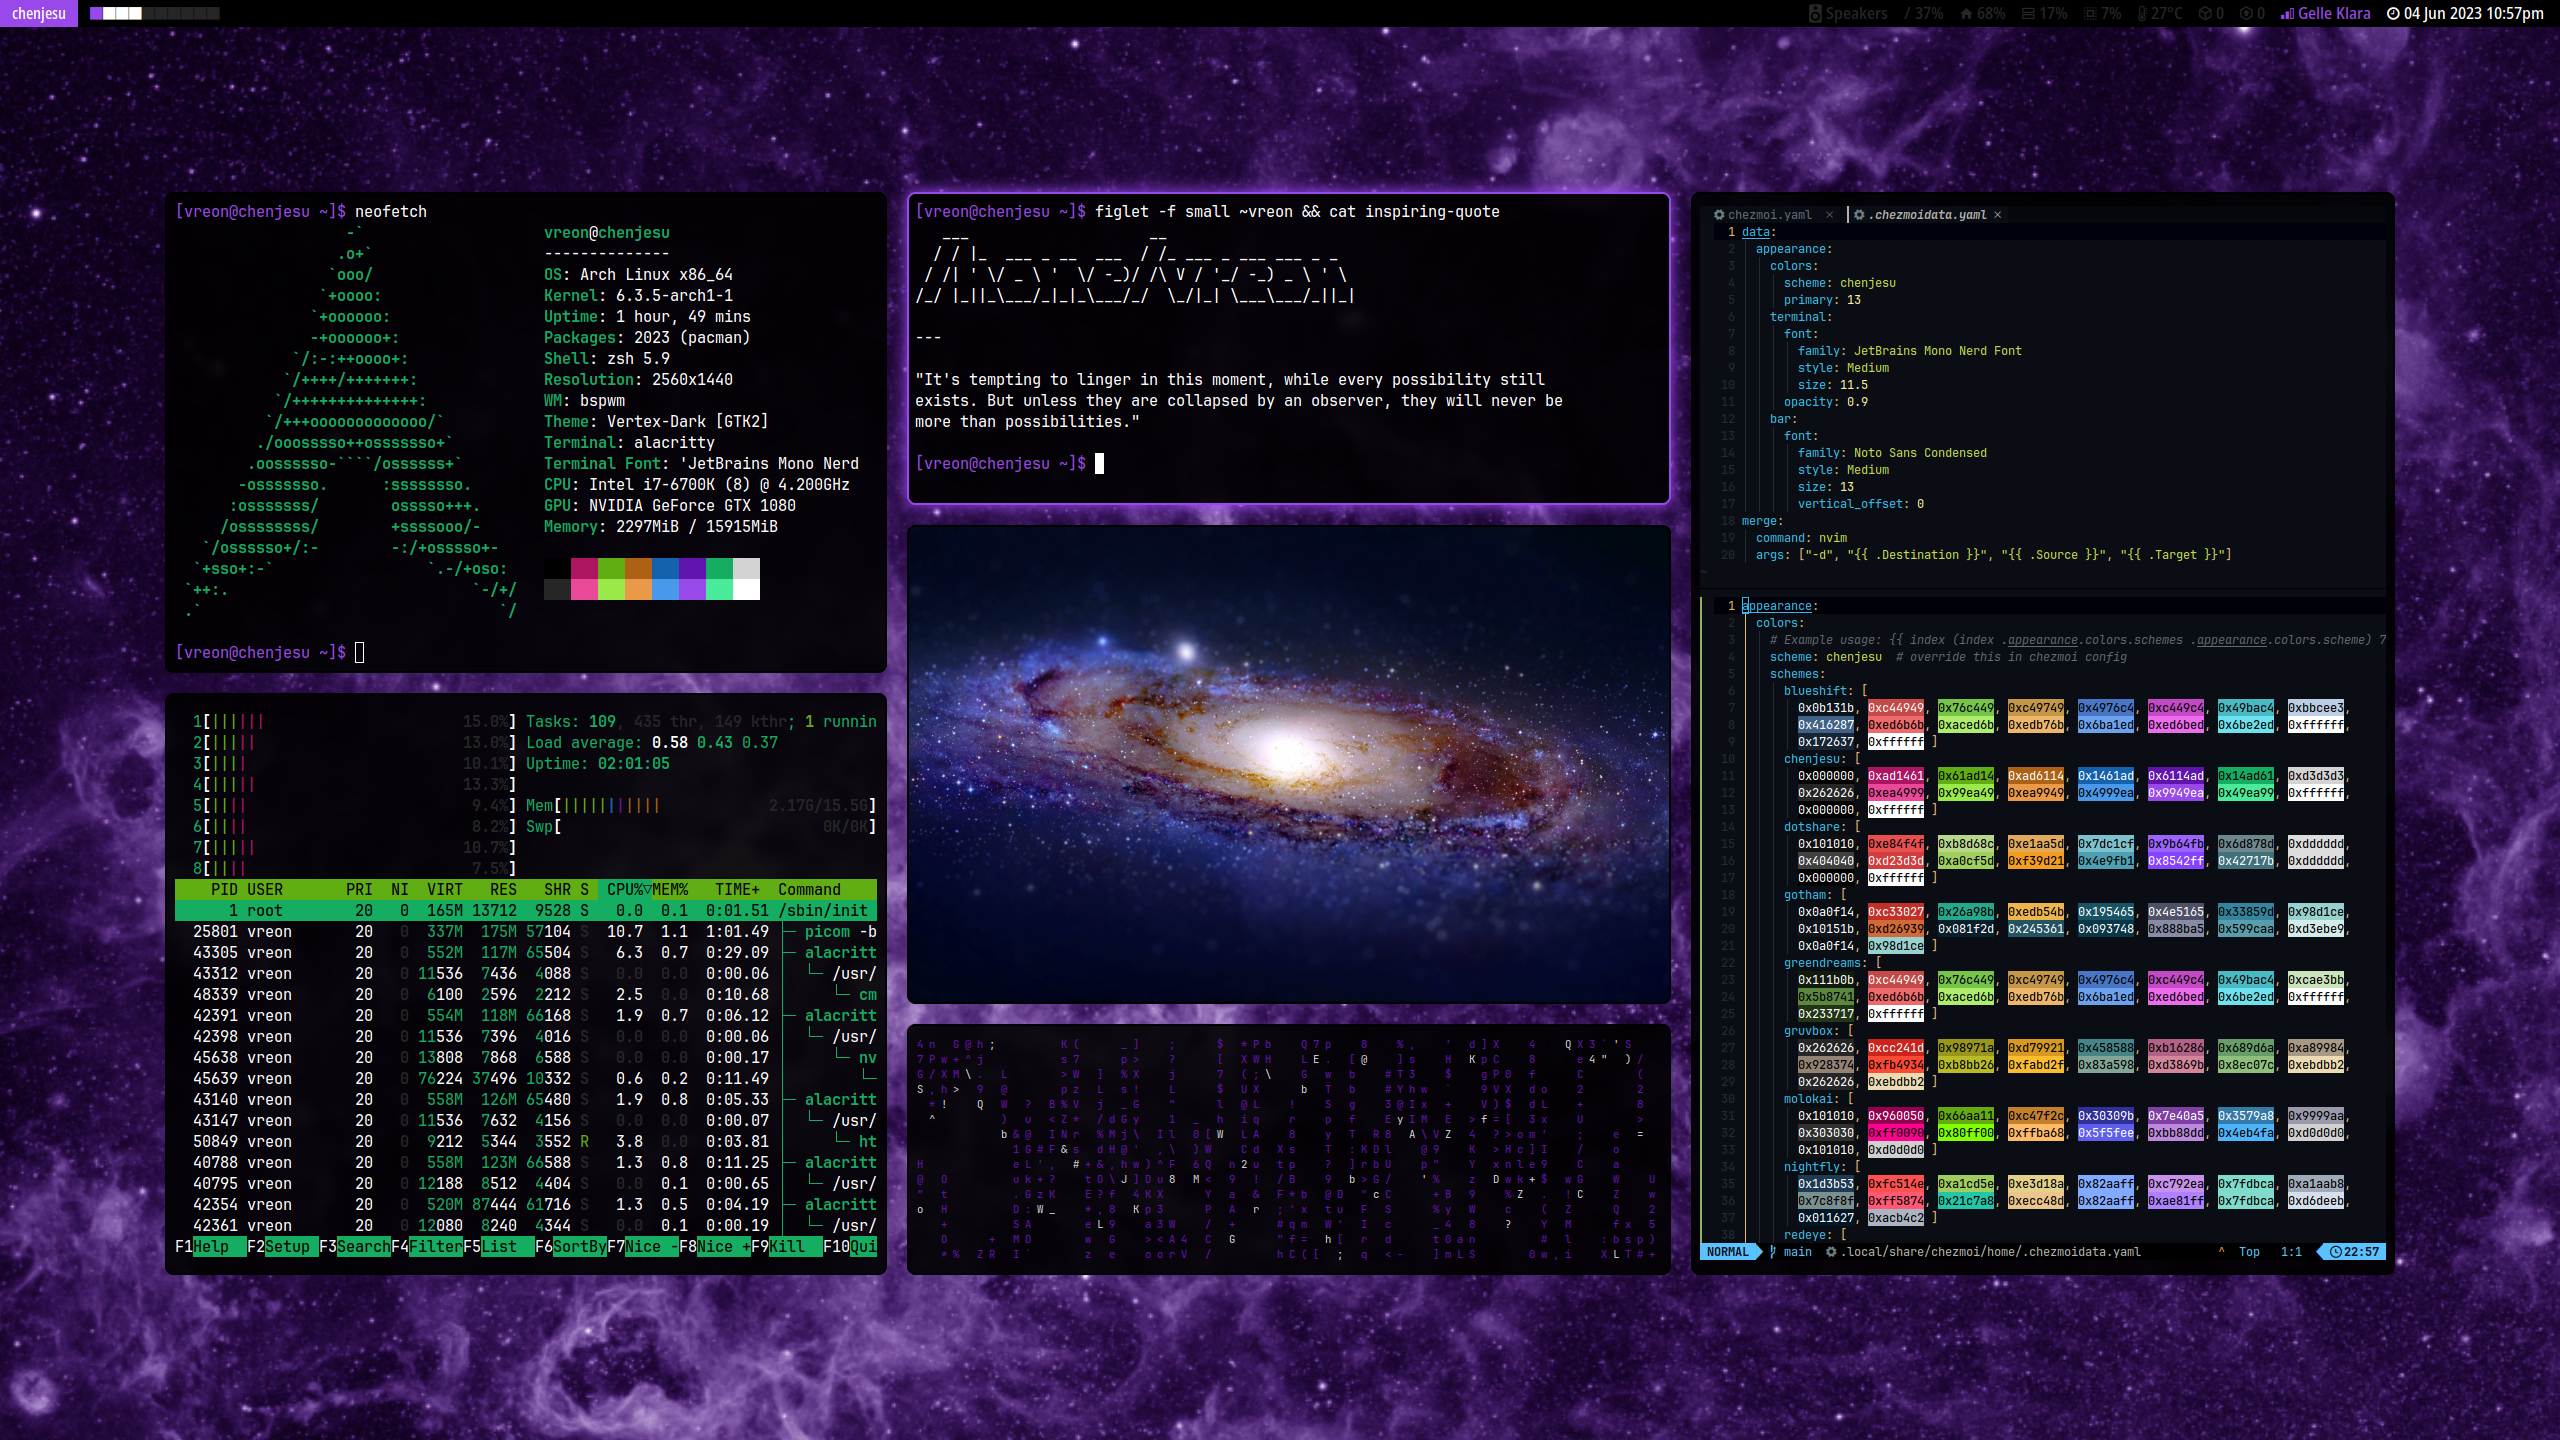Click the htop Mem usage meter bar
This screenshot has width=2560, height=1440.
point(701,805)
